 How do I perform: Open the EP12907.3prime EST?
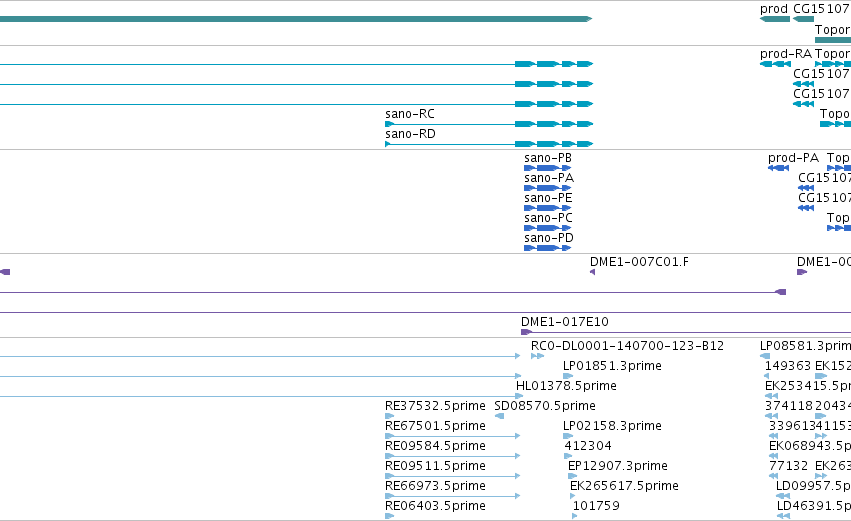[x=618, y=466]
